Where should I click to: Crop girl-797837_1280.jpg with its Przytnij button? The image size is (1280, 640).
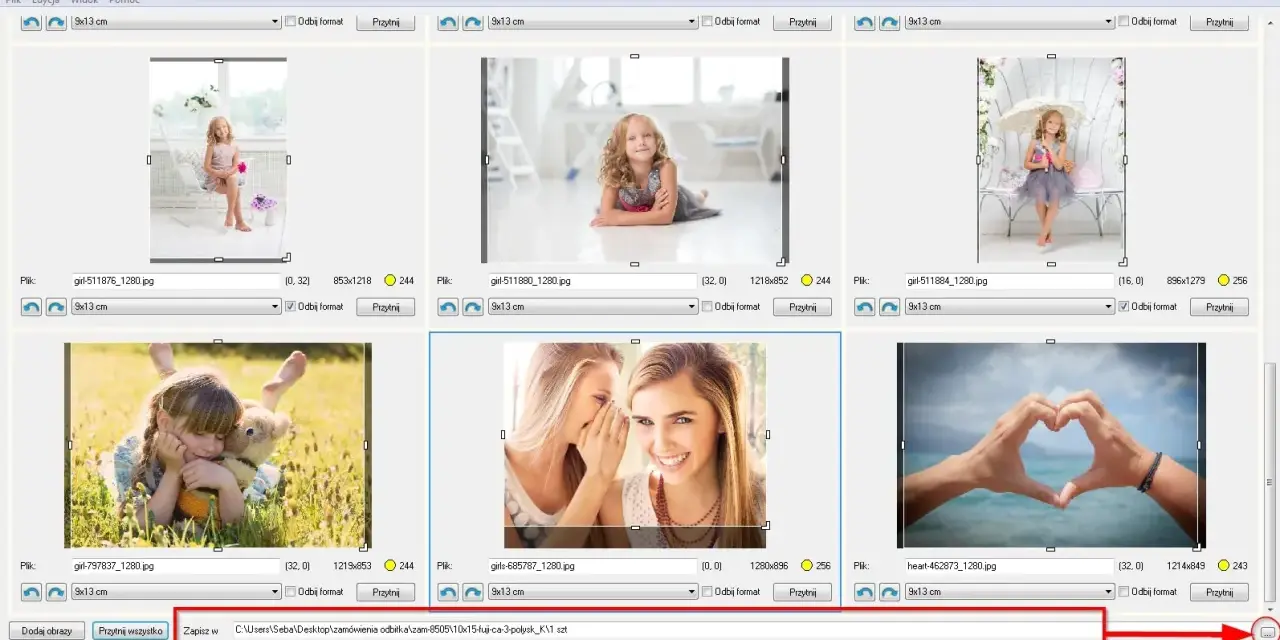(386, 592)
